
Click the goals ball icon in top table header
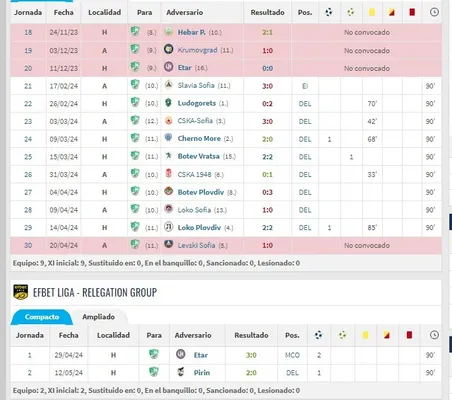click(329, 12)
